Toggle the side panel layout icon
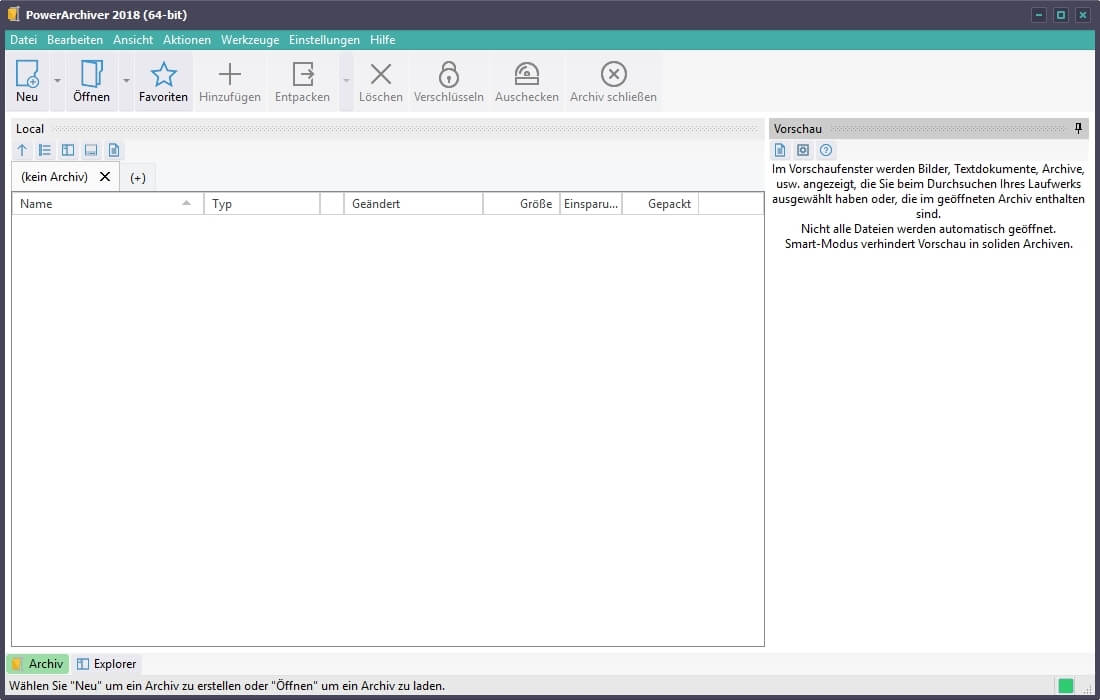This screenshot has height=700, width=1100. 68,150
